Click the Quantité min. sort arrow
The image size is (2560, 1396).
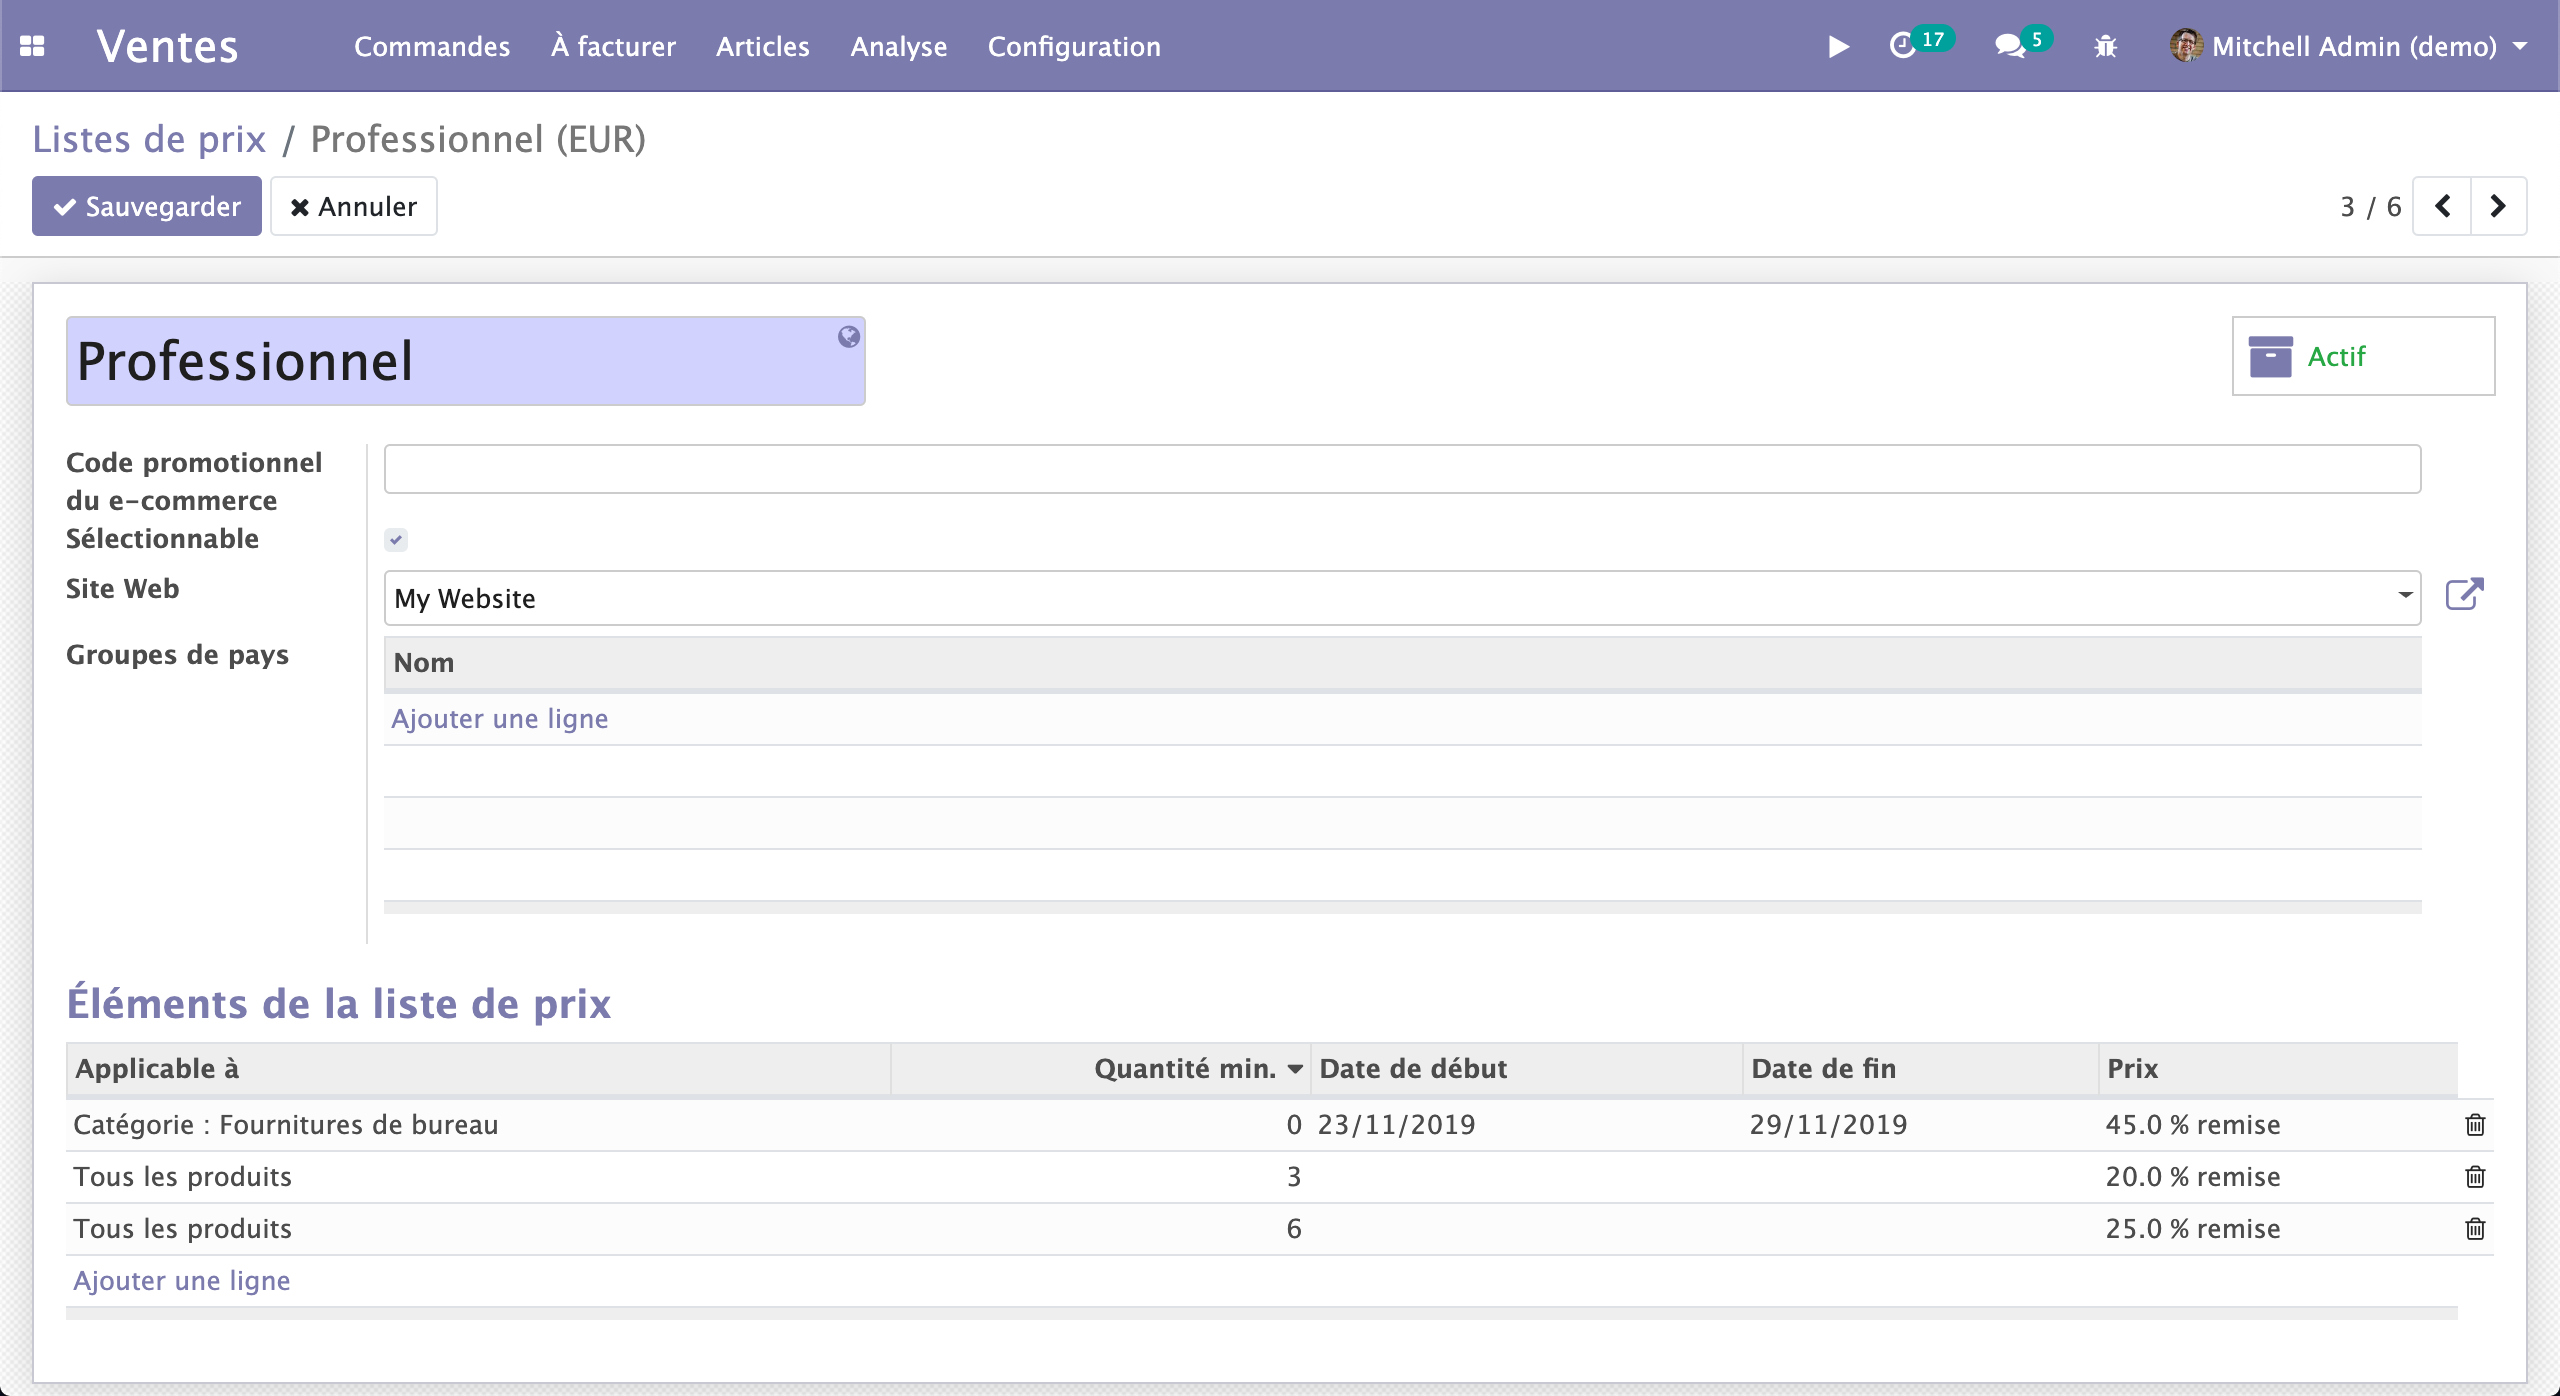pos(1297,1068)
